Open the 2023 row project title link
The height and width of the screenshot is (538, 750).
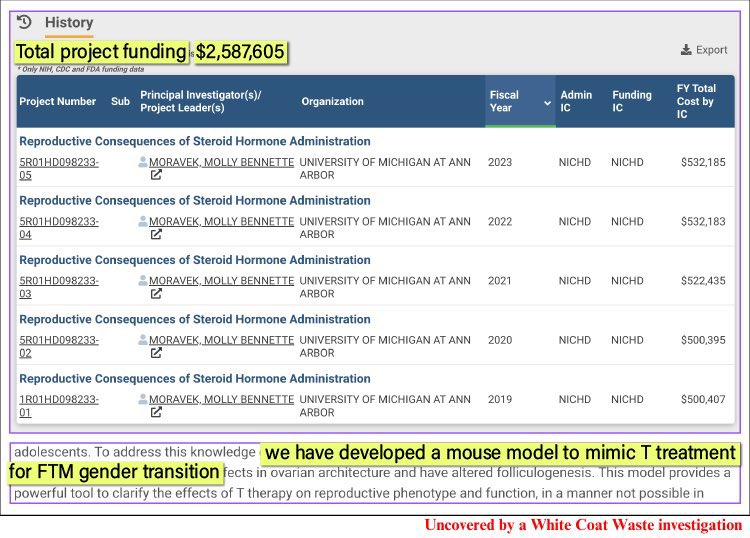tap(195, 141)
